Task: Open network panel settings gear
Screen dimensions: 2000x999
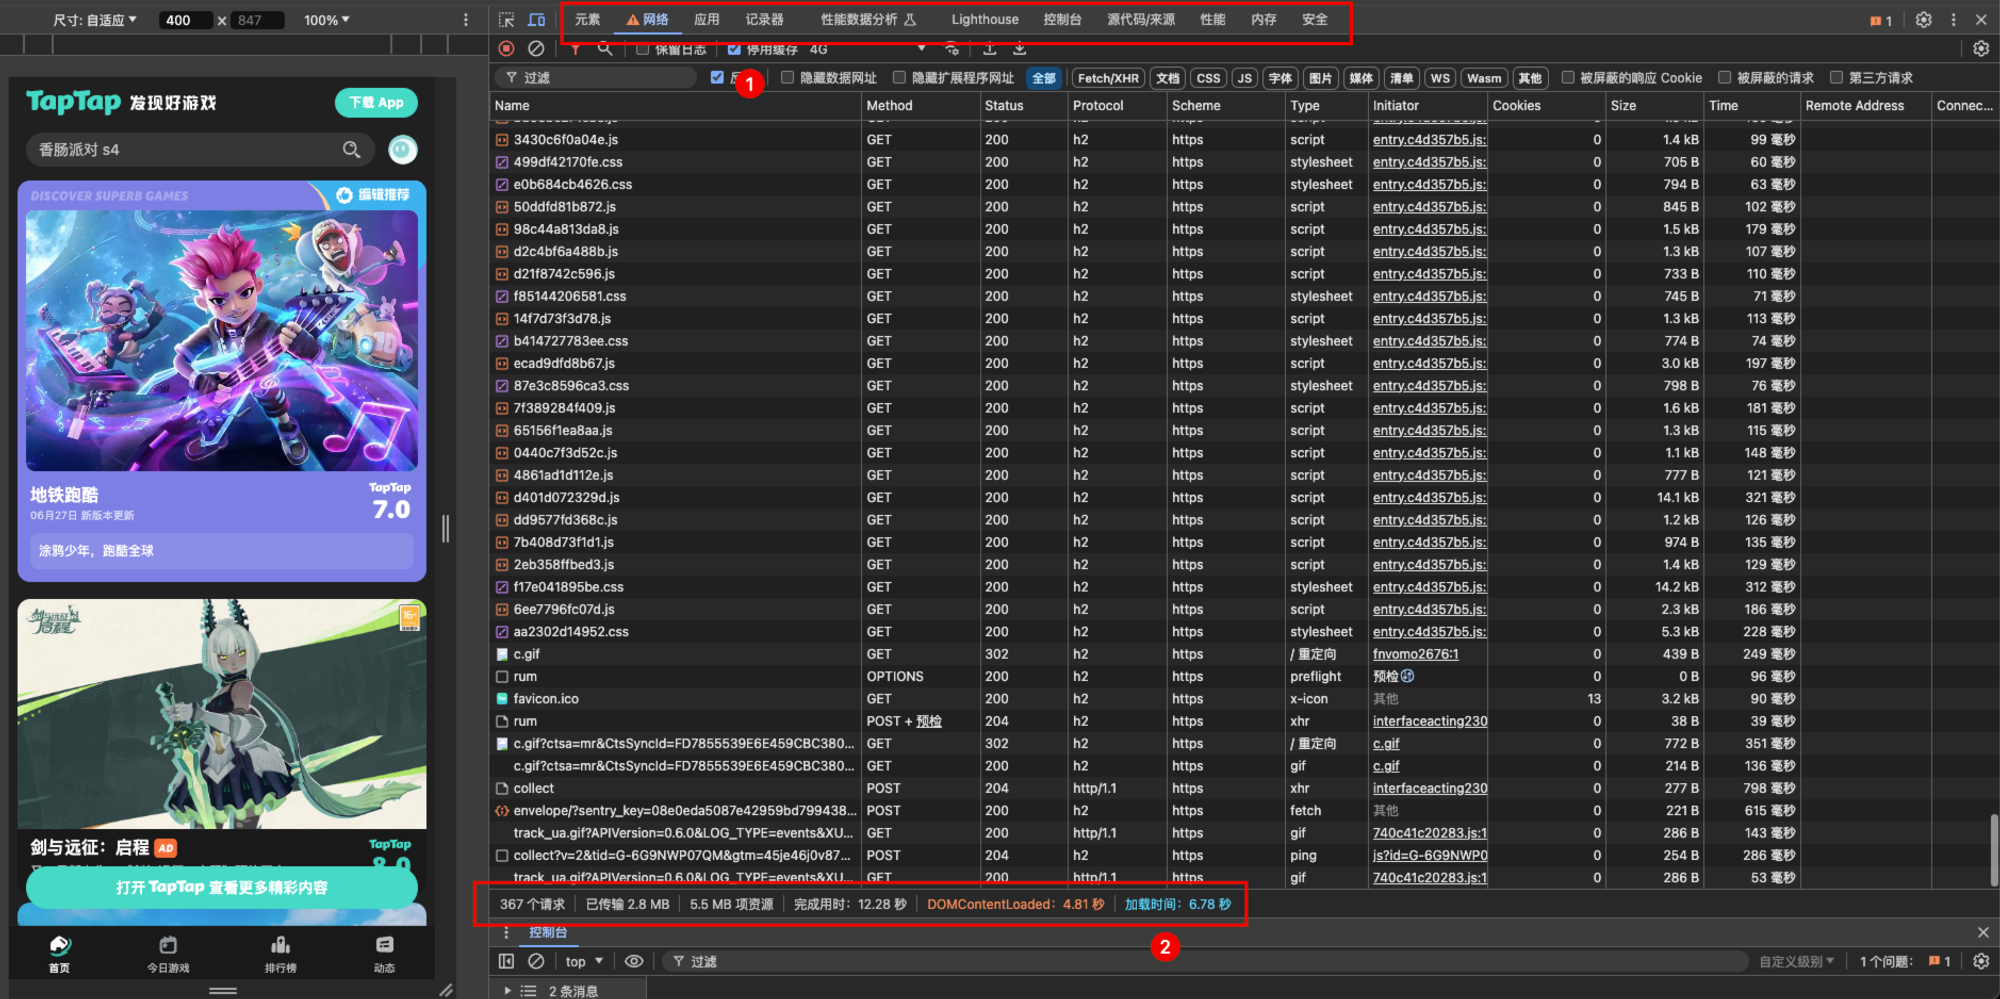Action: point(1981,48)
